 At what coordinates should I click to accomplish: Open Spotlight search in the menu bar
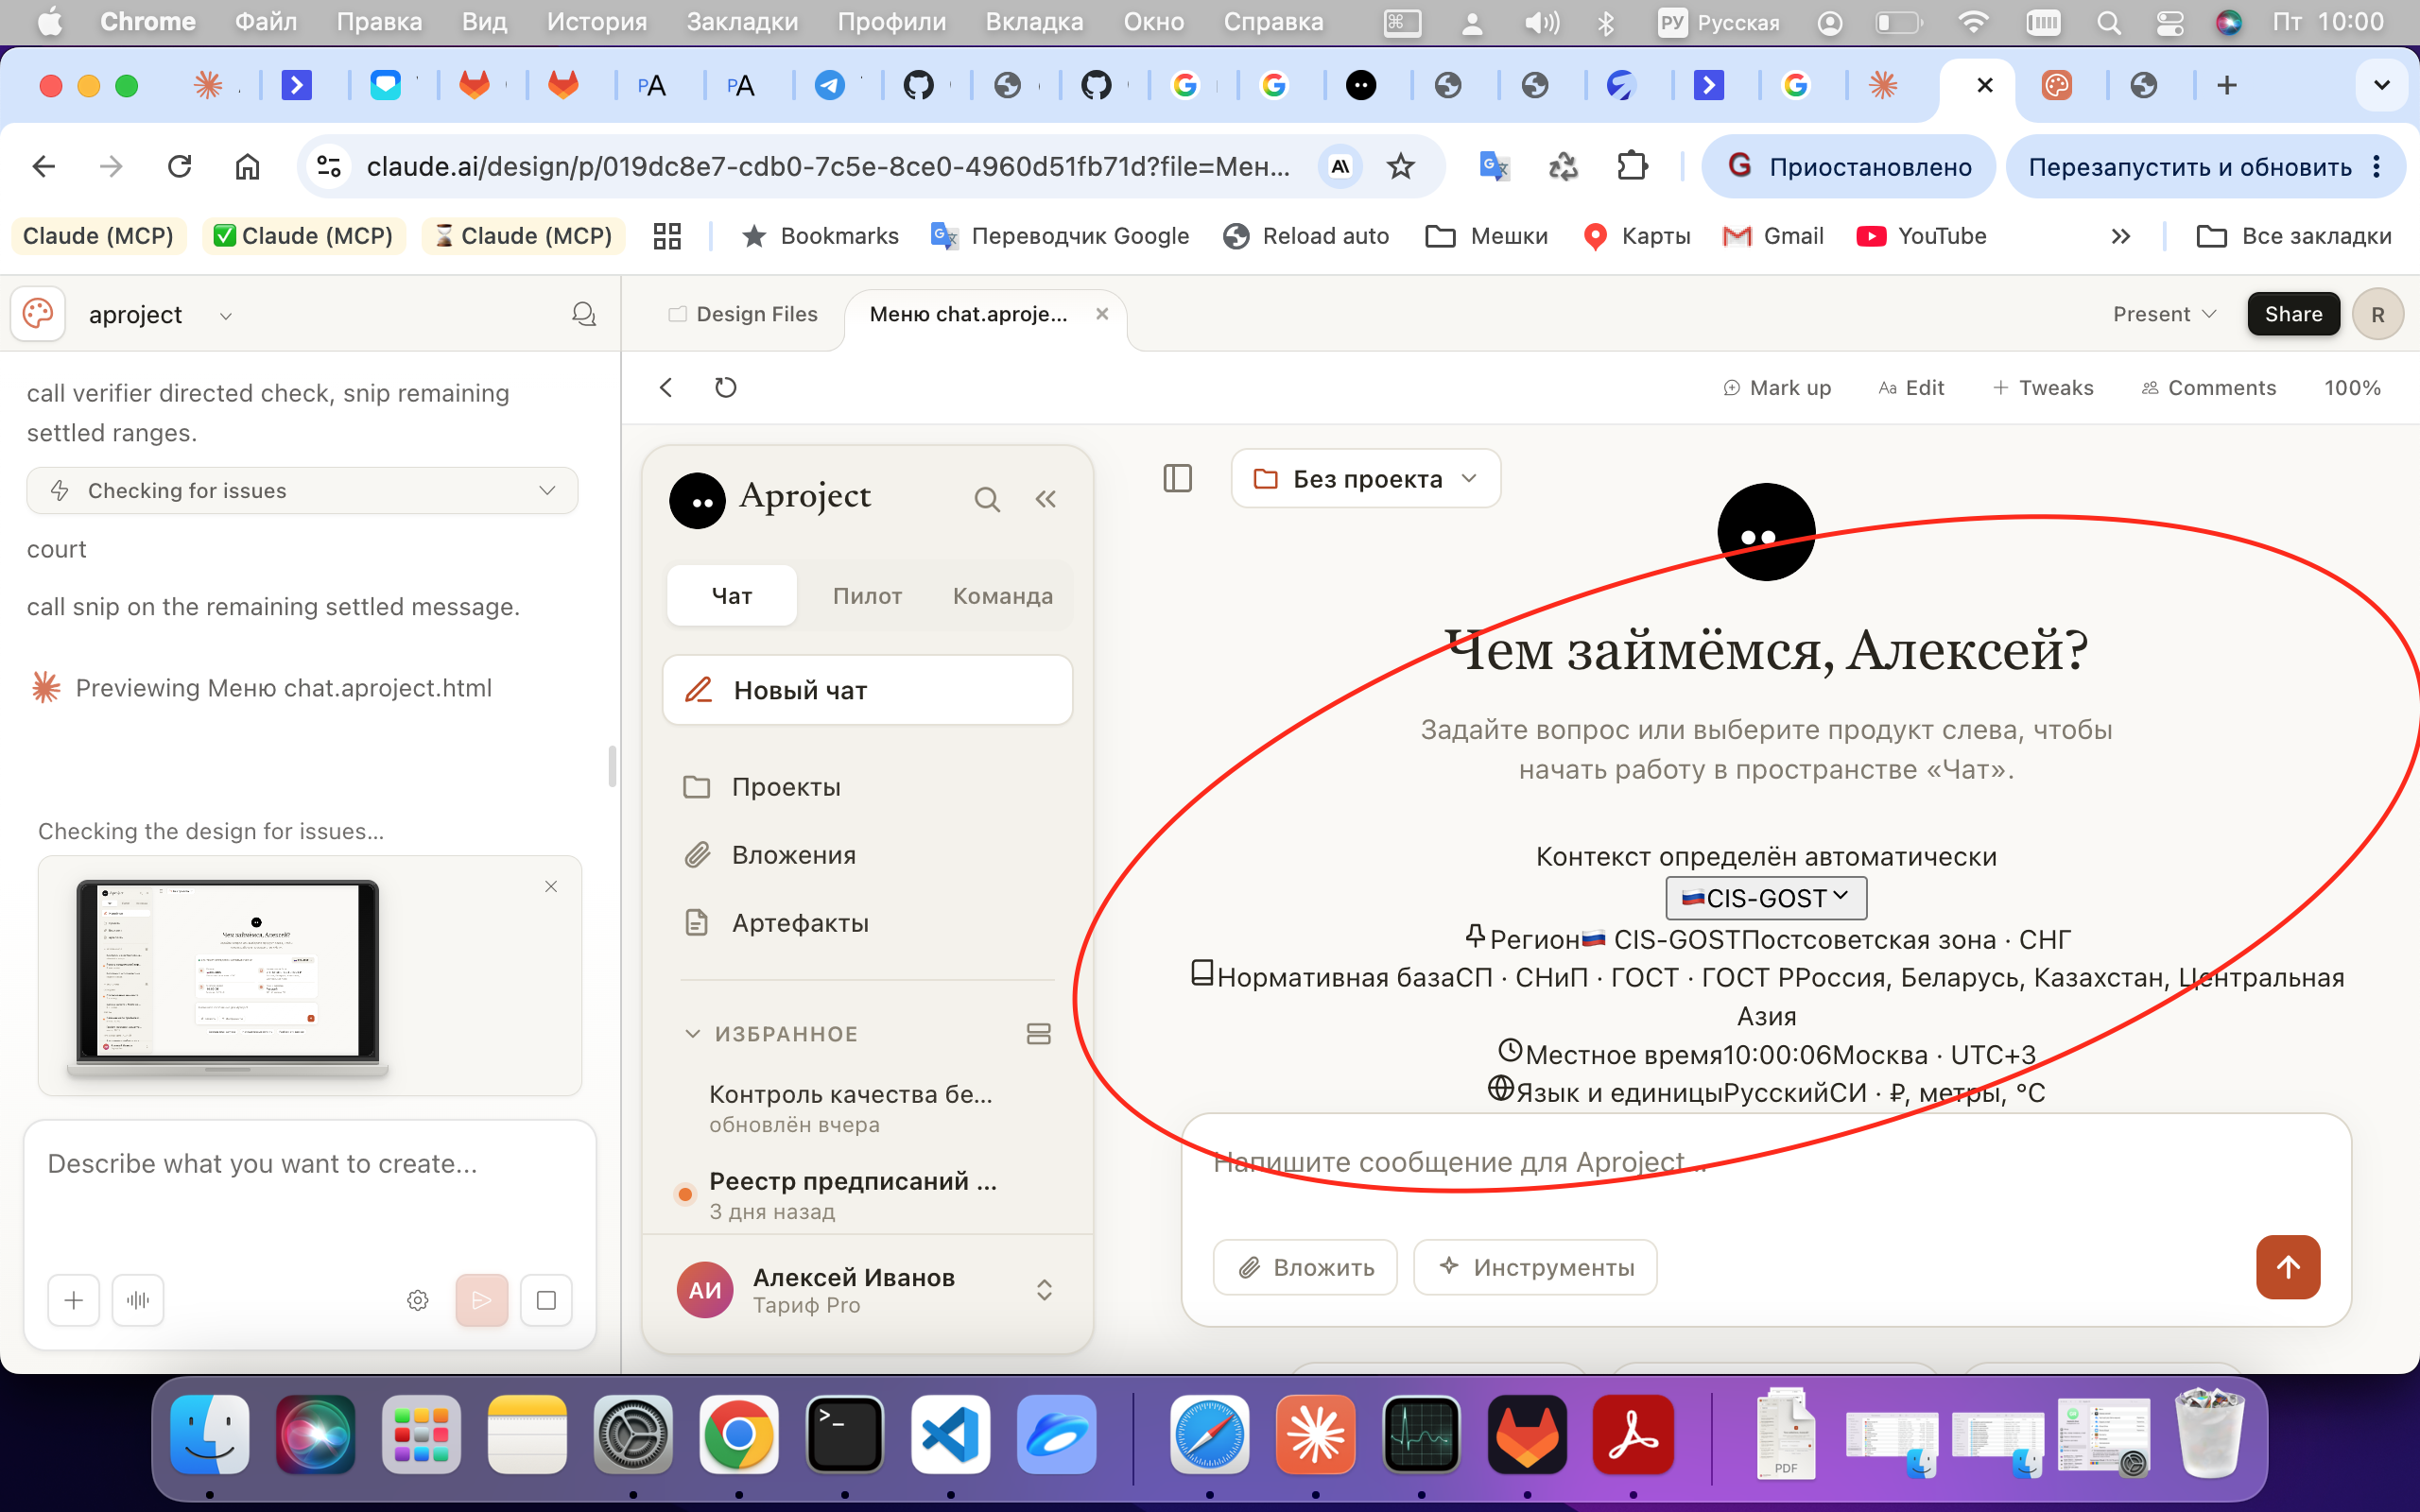[2108, 22]
